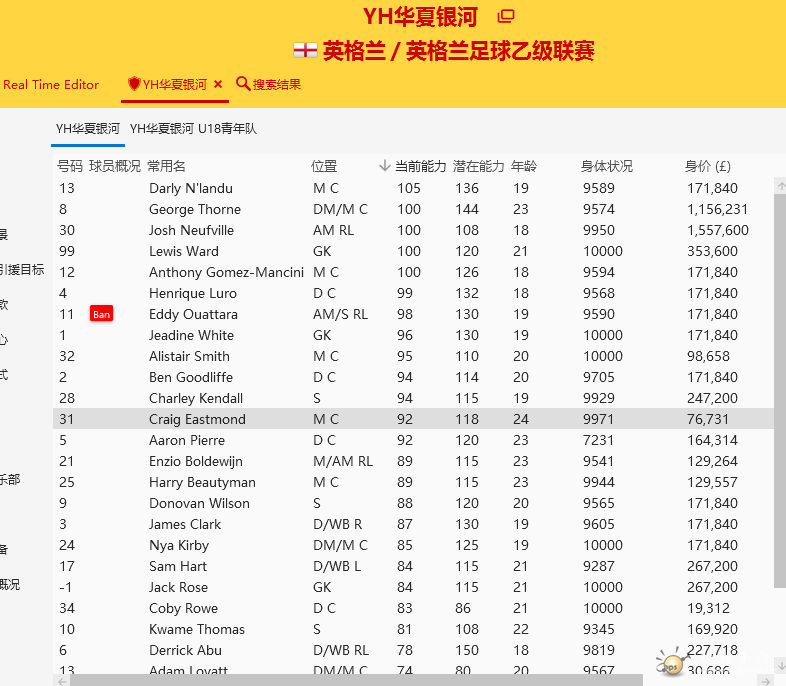Screen dimensions: 786x686
Task: Click the copy icon beside the YH华夏银河 title
Action: click(506, 16)
